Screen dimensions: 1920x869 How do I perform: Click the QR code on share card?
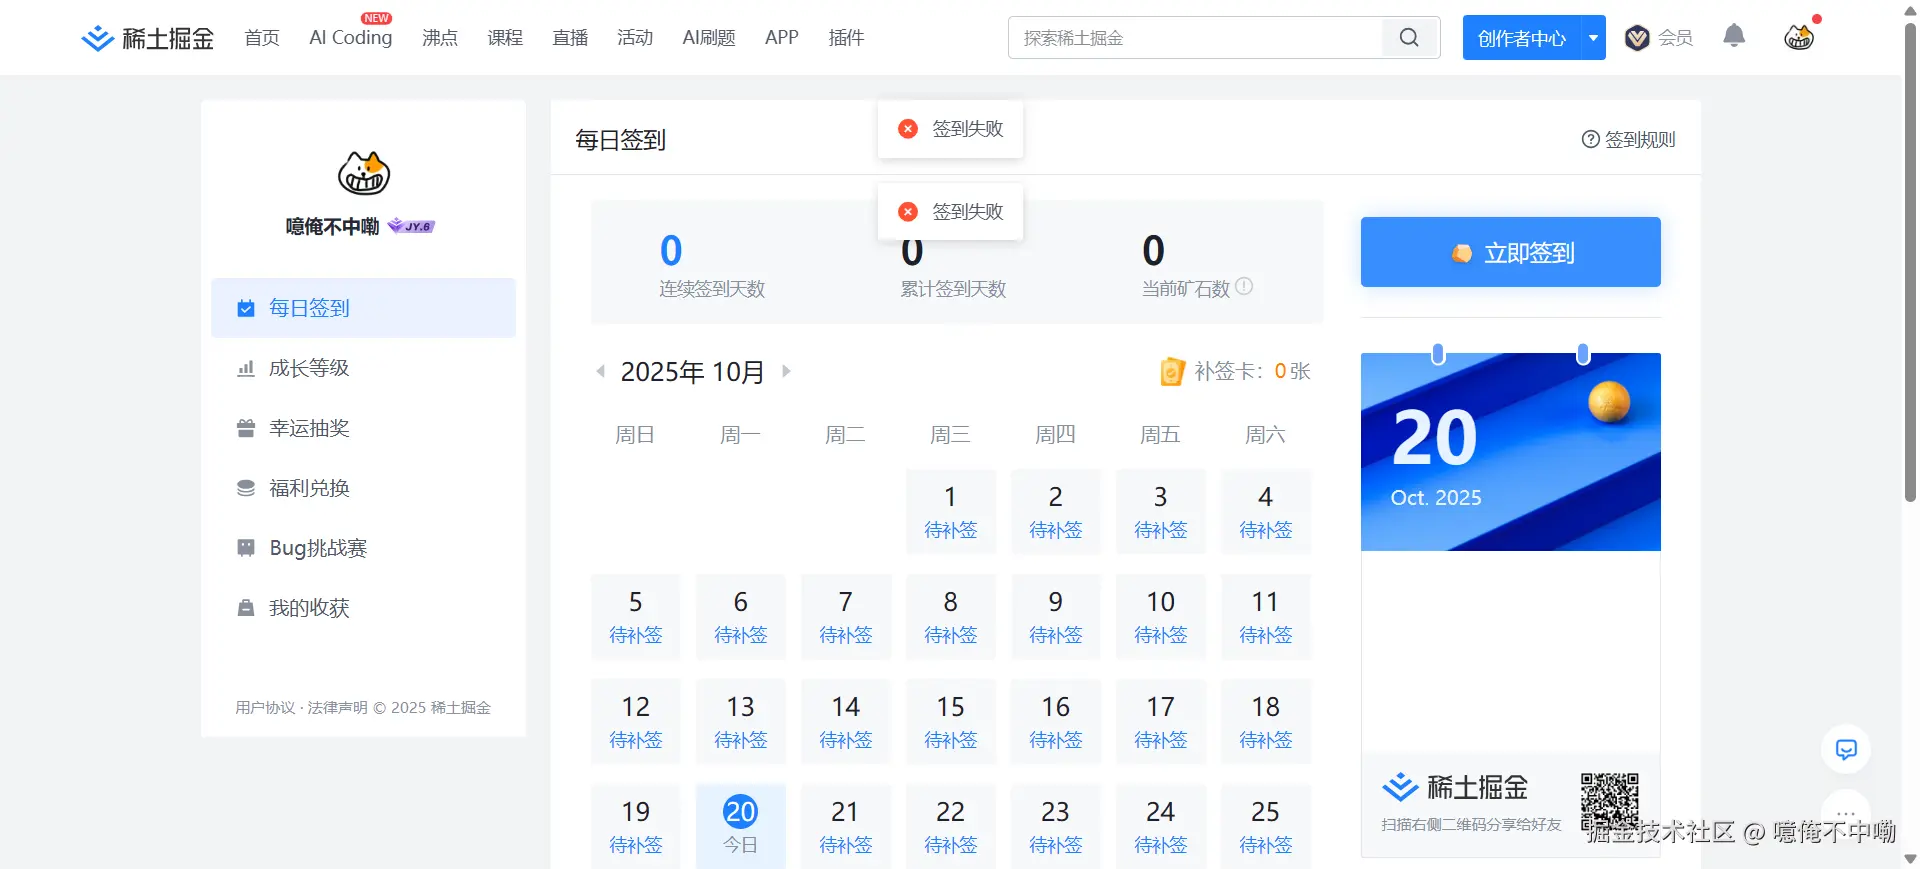pyautogui.click(x=1609, y=801)
